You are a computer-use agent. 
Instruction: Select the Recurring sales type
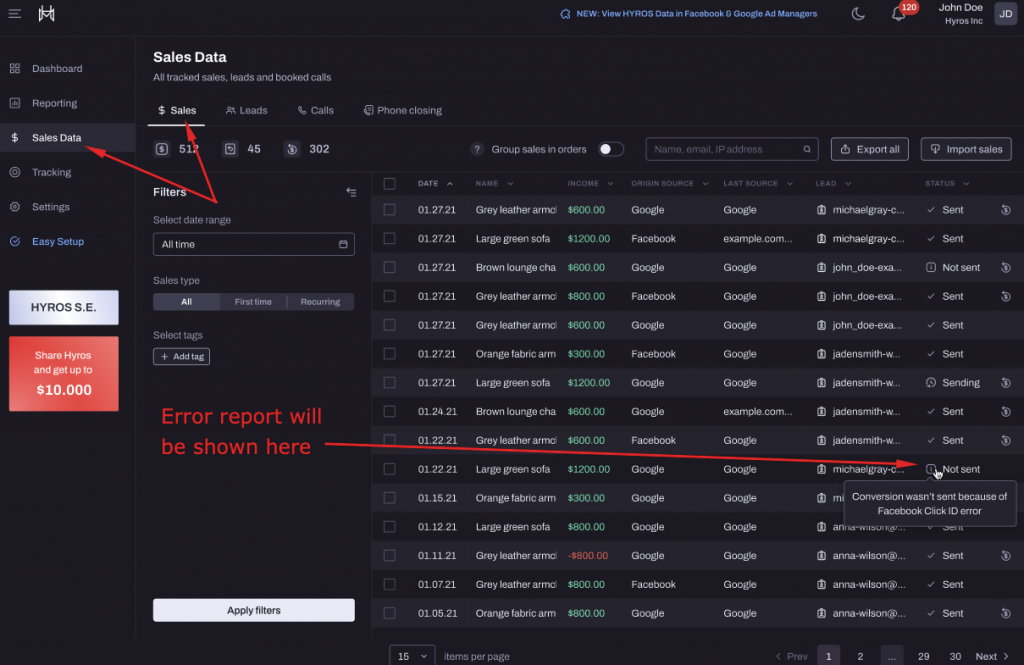(x=320, y=302)
